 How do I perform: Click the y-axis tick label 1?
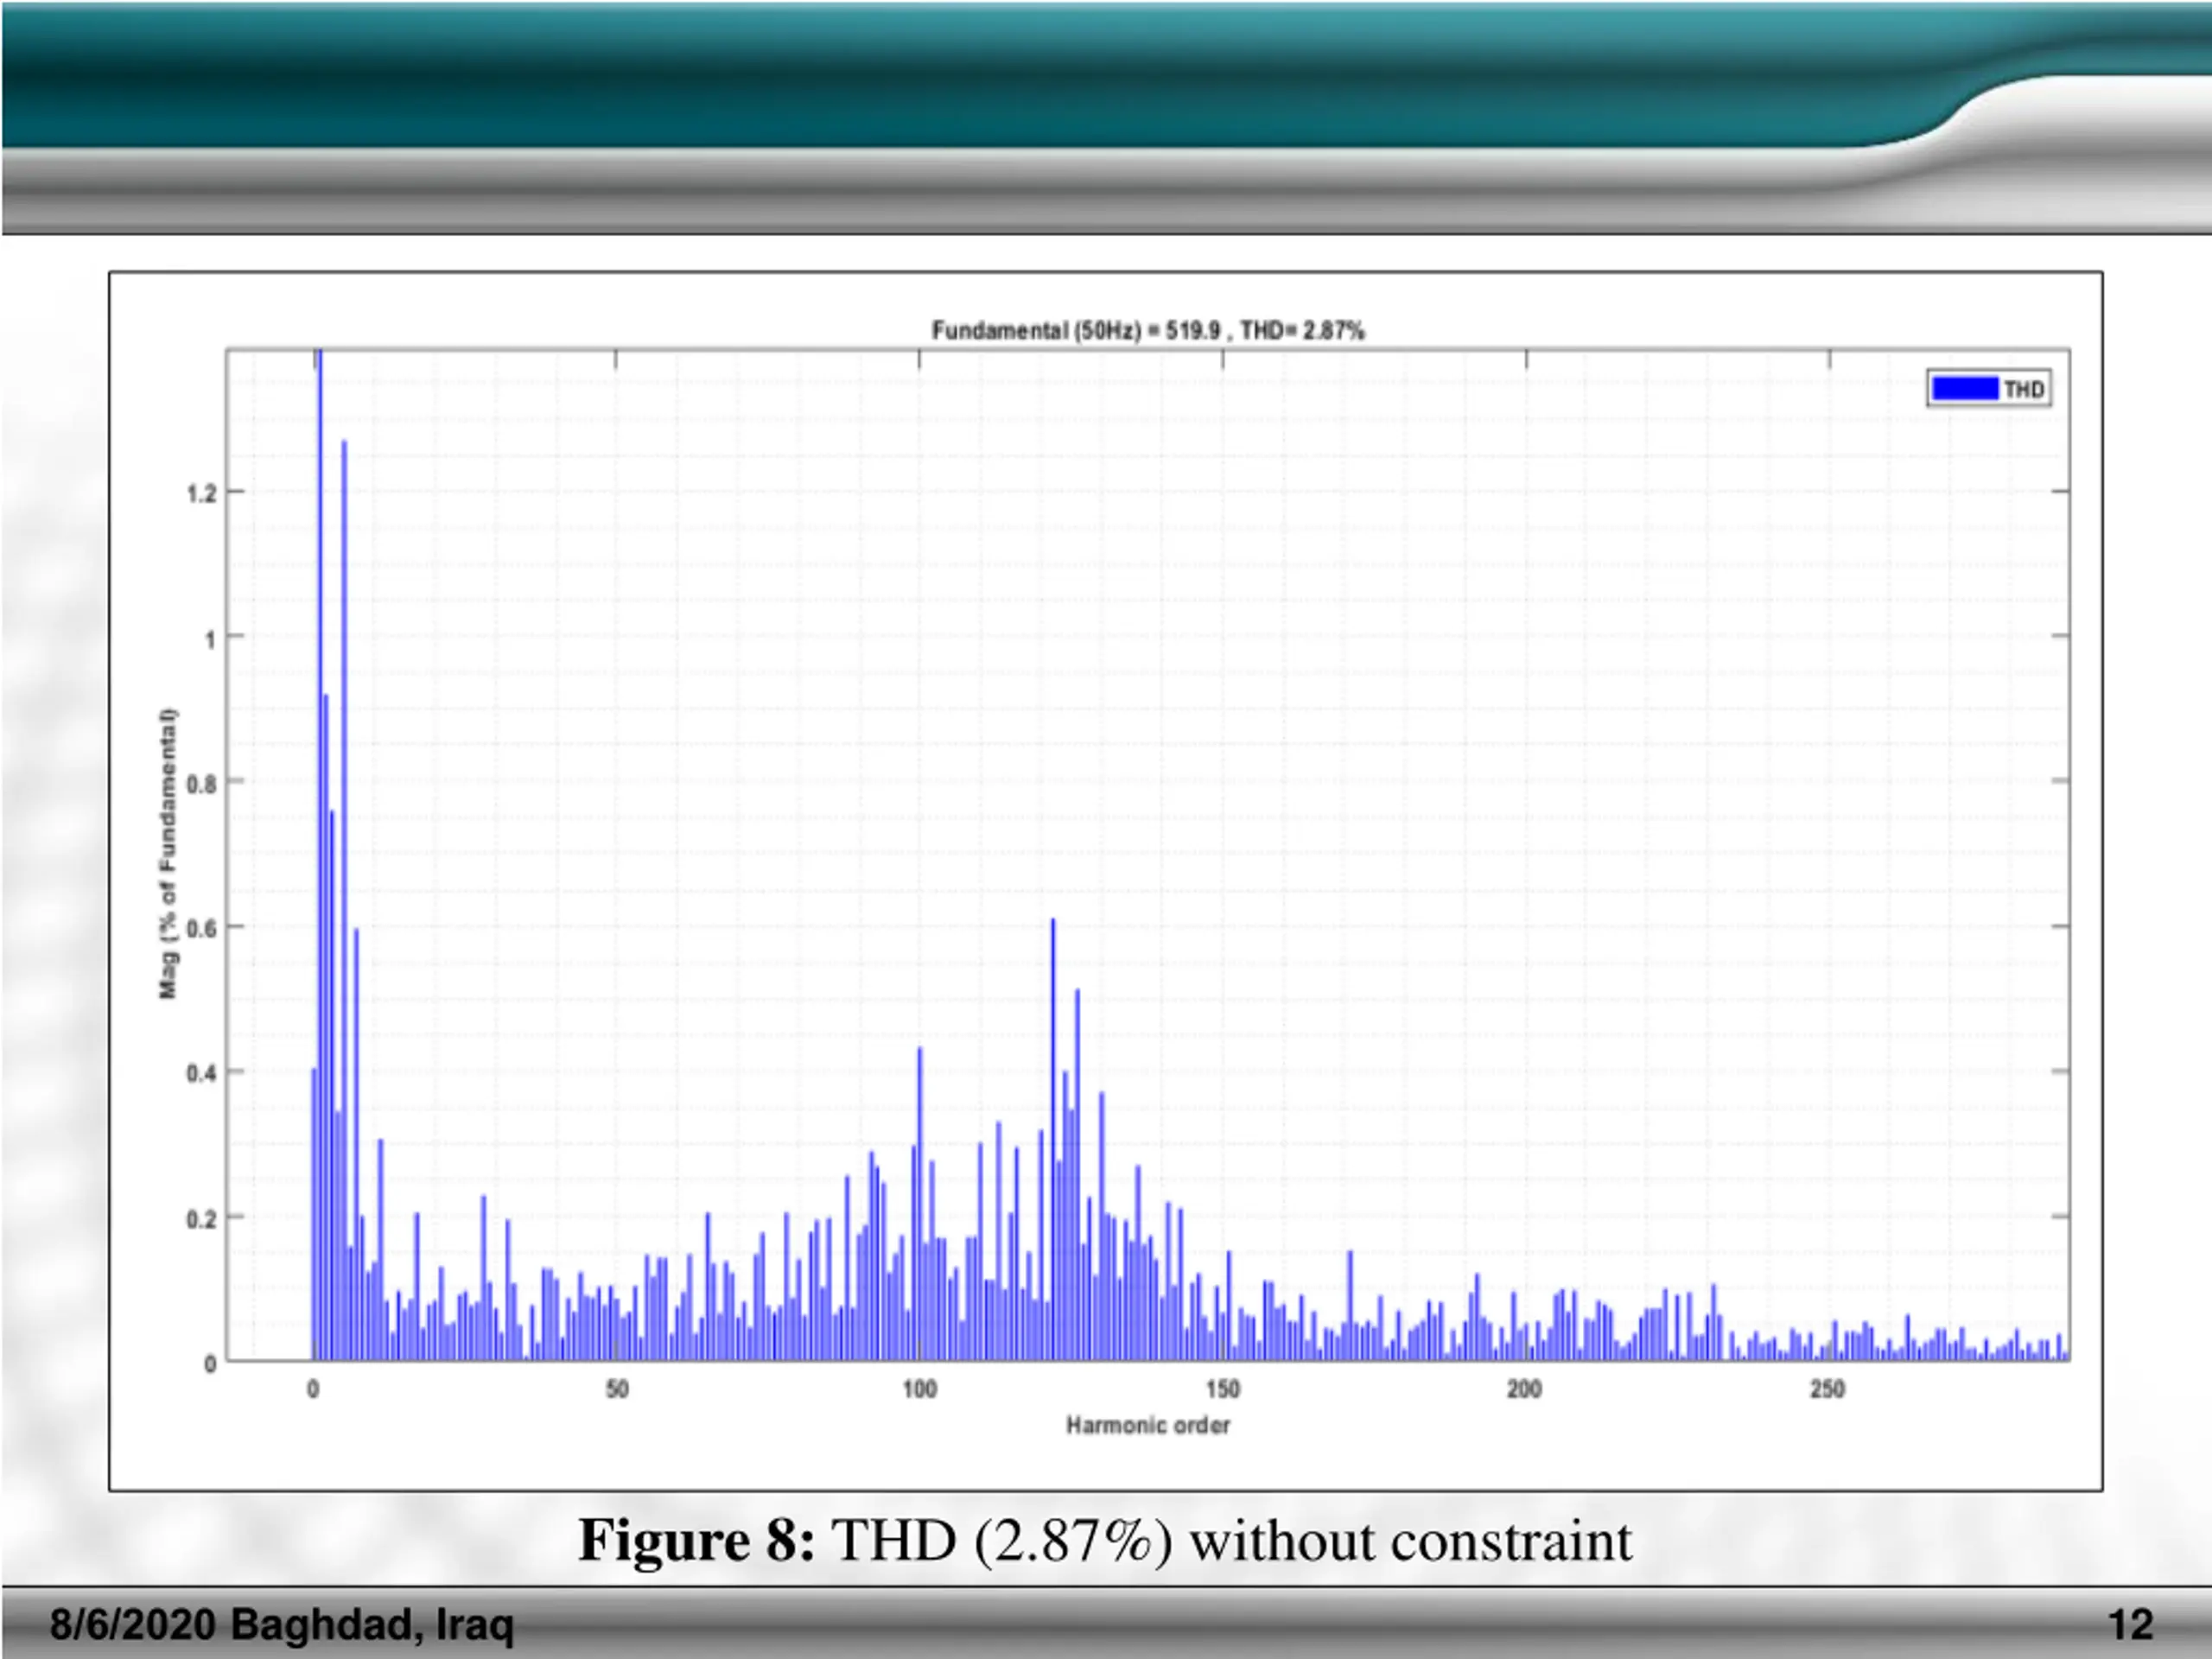[210, 639]
